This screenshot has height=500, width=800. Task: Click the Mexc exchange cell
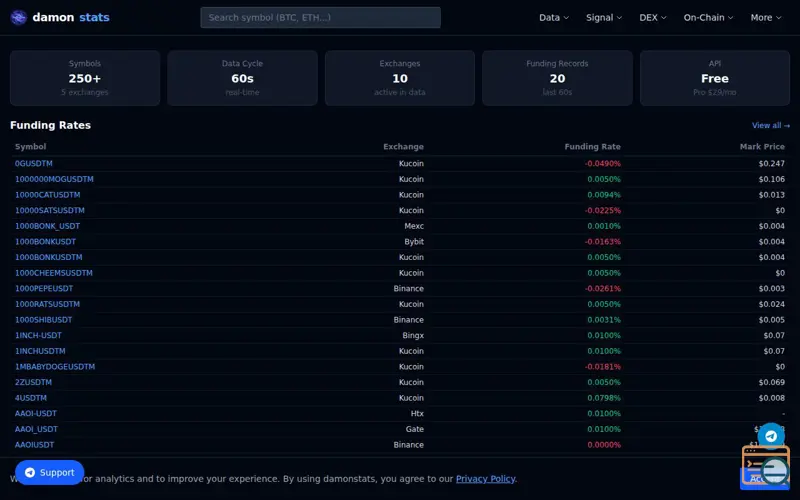[x=414, y=226]
